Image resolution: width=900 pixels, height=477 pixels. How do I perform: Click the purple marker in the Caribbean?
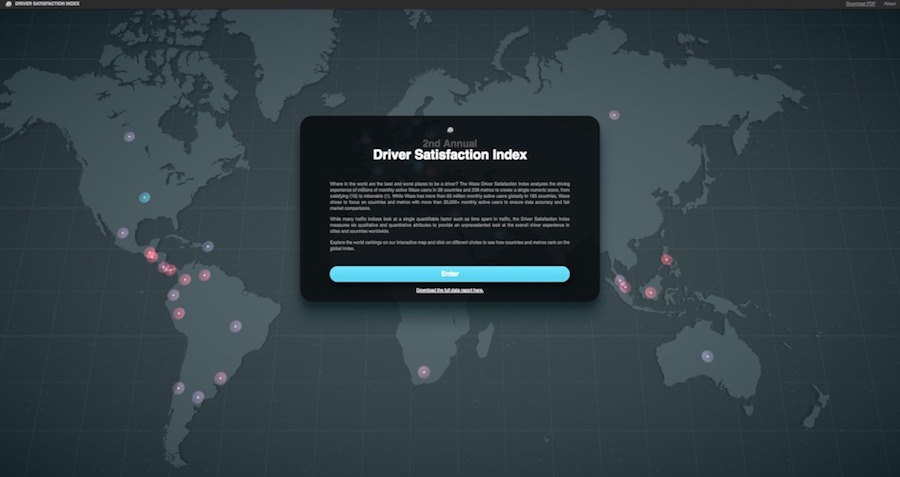[208, 246]
